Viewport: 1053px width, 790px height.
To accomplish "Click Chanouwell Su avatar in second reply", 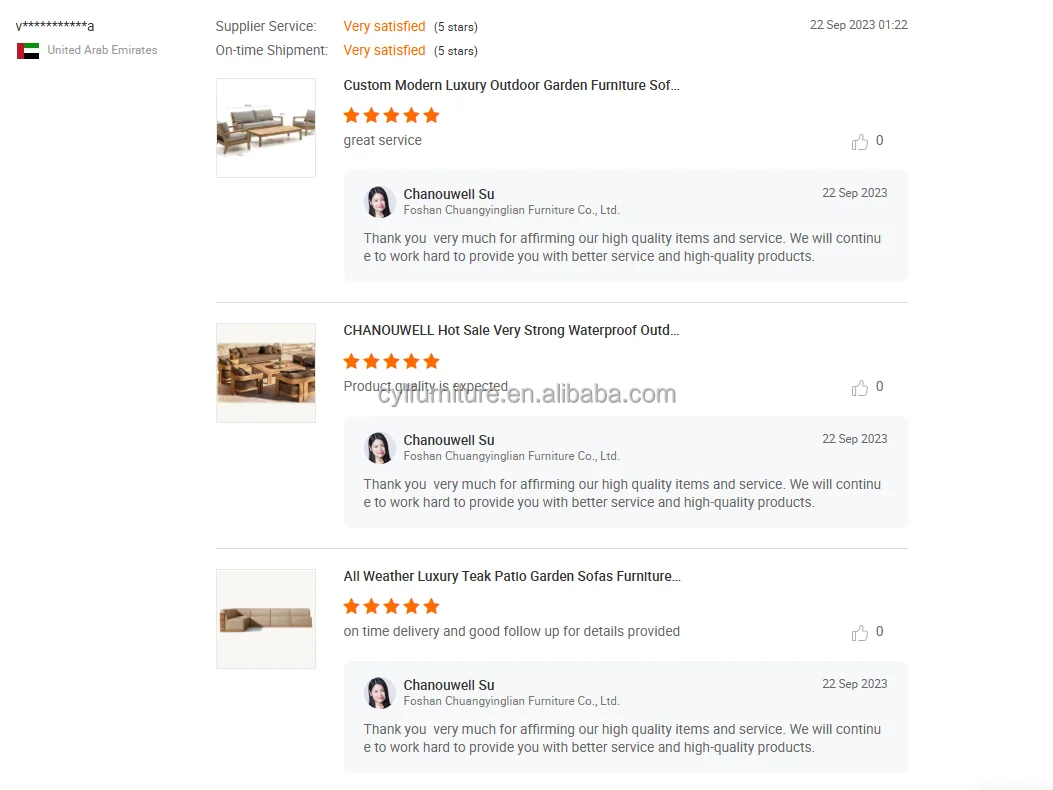I will pos(379,447).
